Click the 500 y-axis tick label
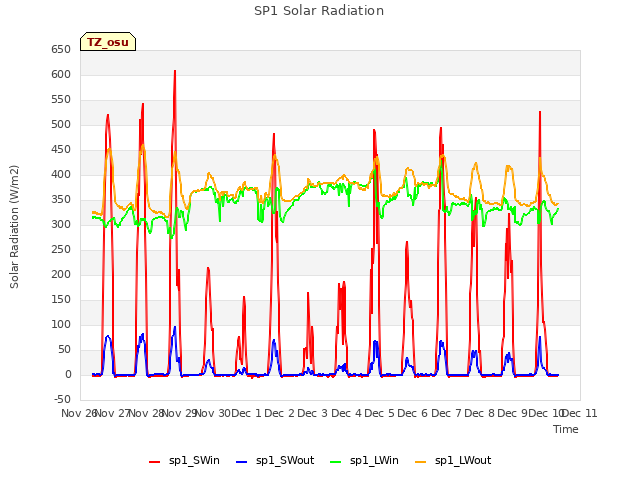Image resolution: width=640 pixels, height=480 pixels. click(61, 124)
